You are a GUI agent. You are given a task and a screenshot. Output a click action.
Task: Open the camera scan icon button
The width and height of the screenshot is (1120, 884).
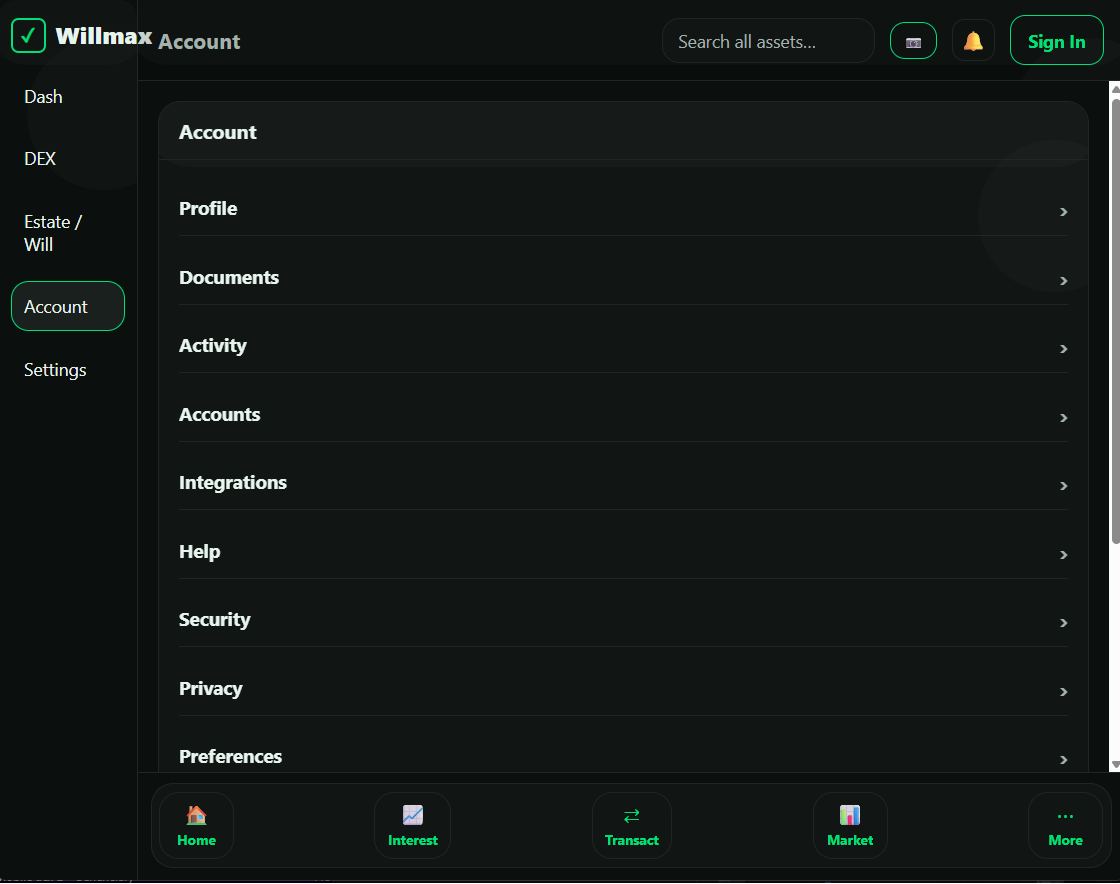coord(913,41)
